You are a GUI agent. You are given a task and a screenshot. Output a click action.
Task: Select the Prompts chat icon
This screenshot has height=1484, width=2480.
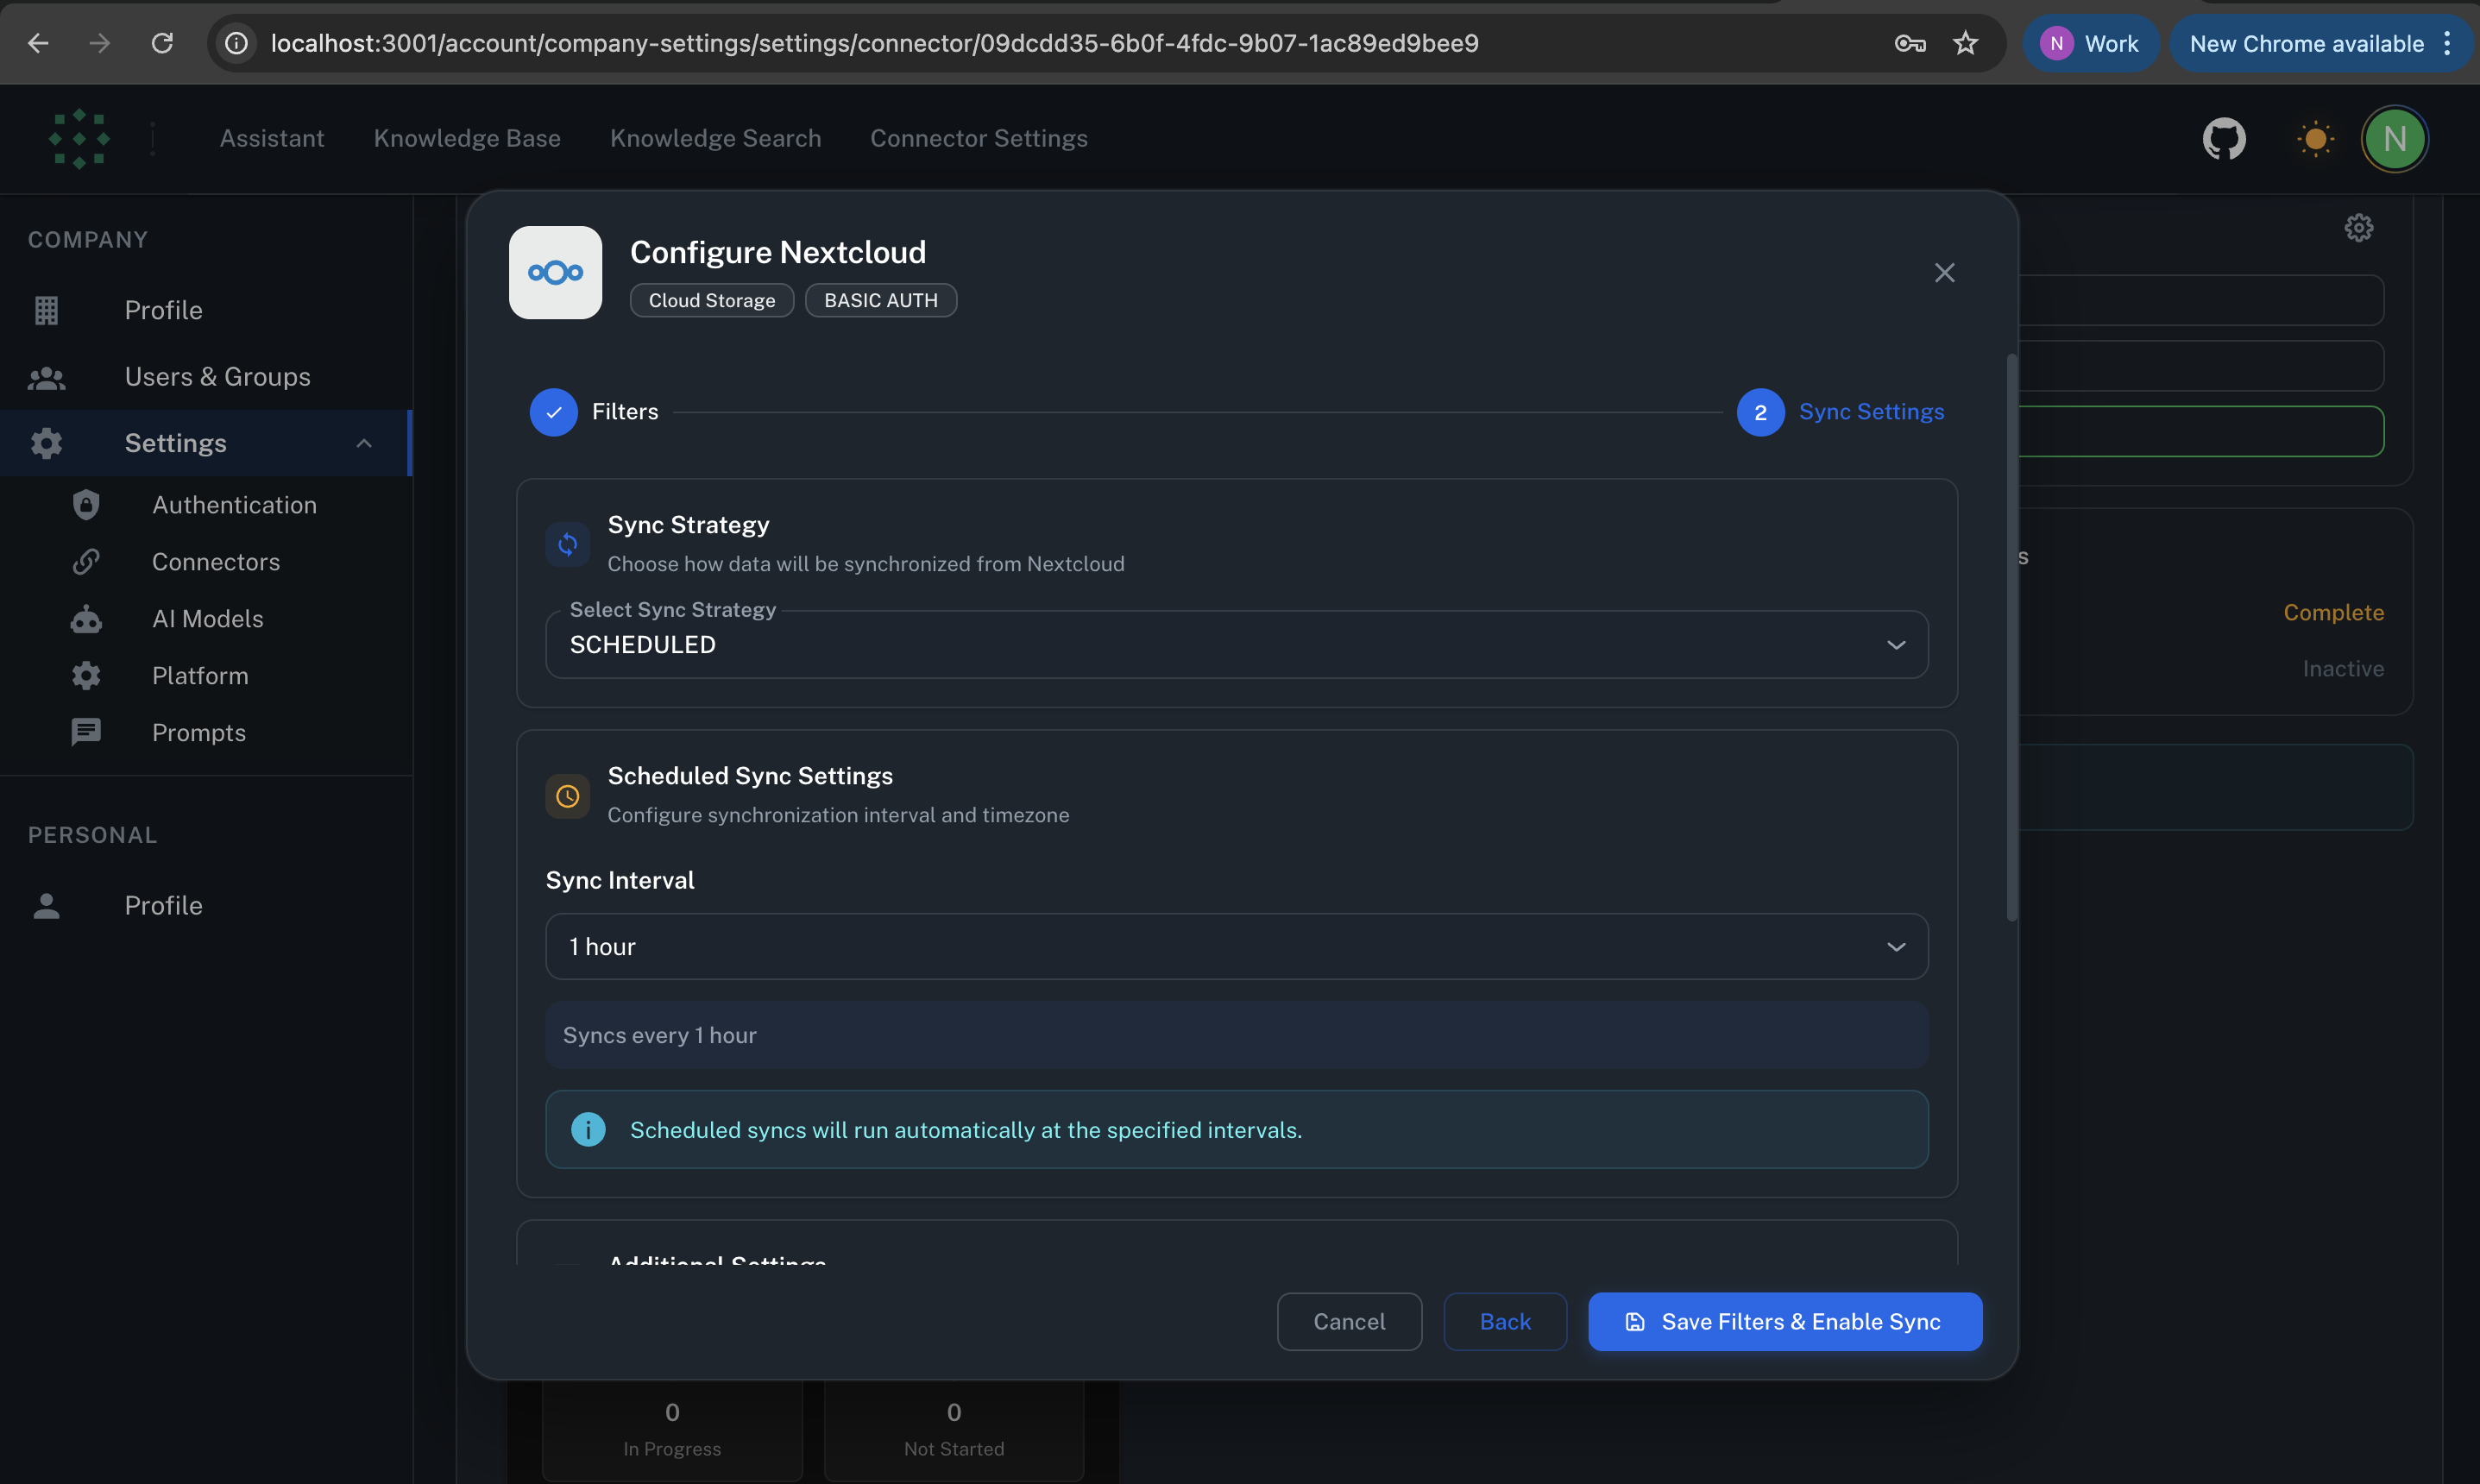[x=86, y=731]
